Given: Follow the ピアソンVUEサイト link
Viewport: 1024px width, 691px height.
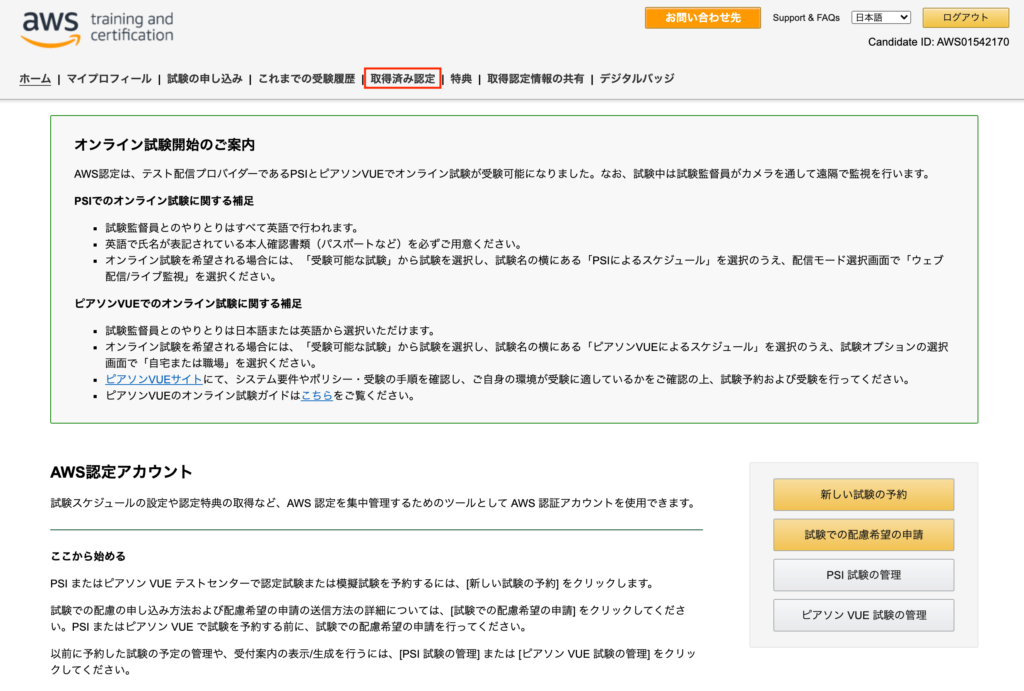Looking at the screenshot, I should click(x=154, y=379).
